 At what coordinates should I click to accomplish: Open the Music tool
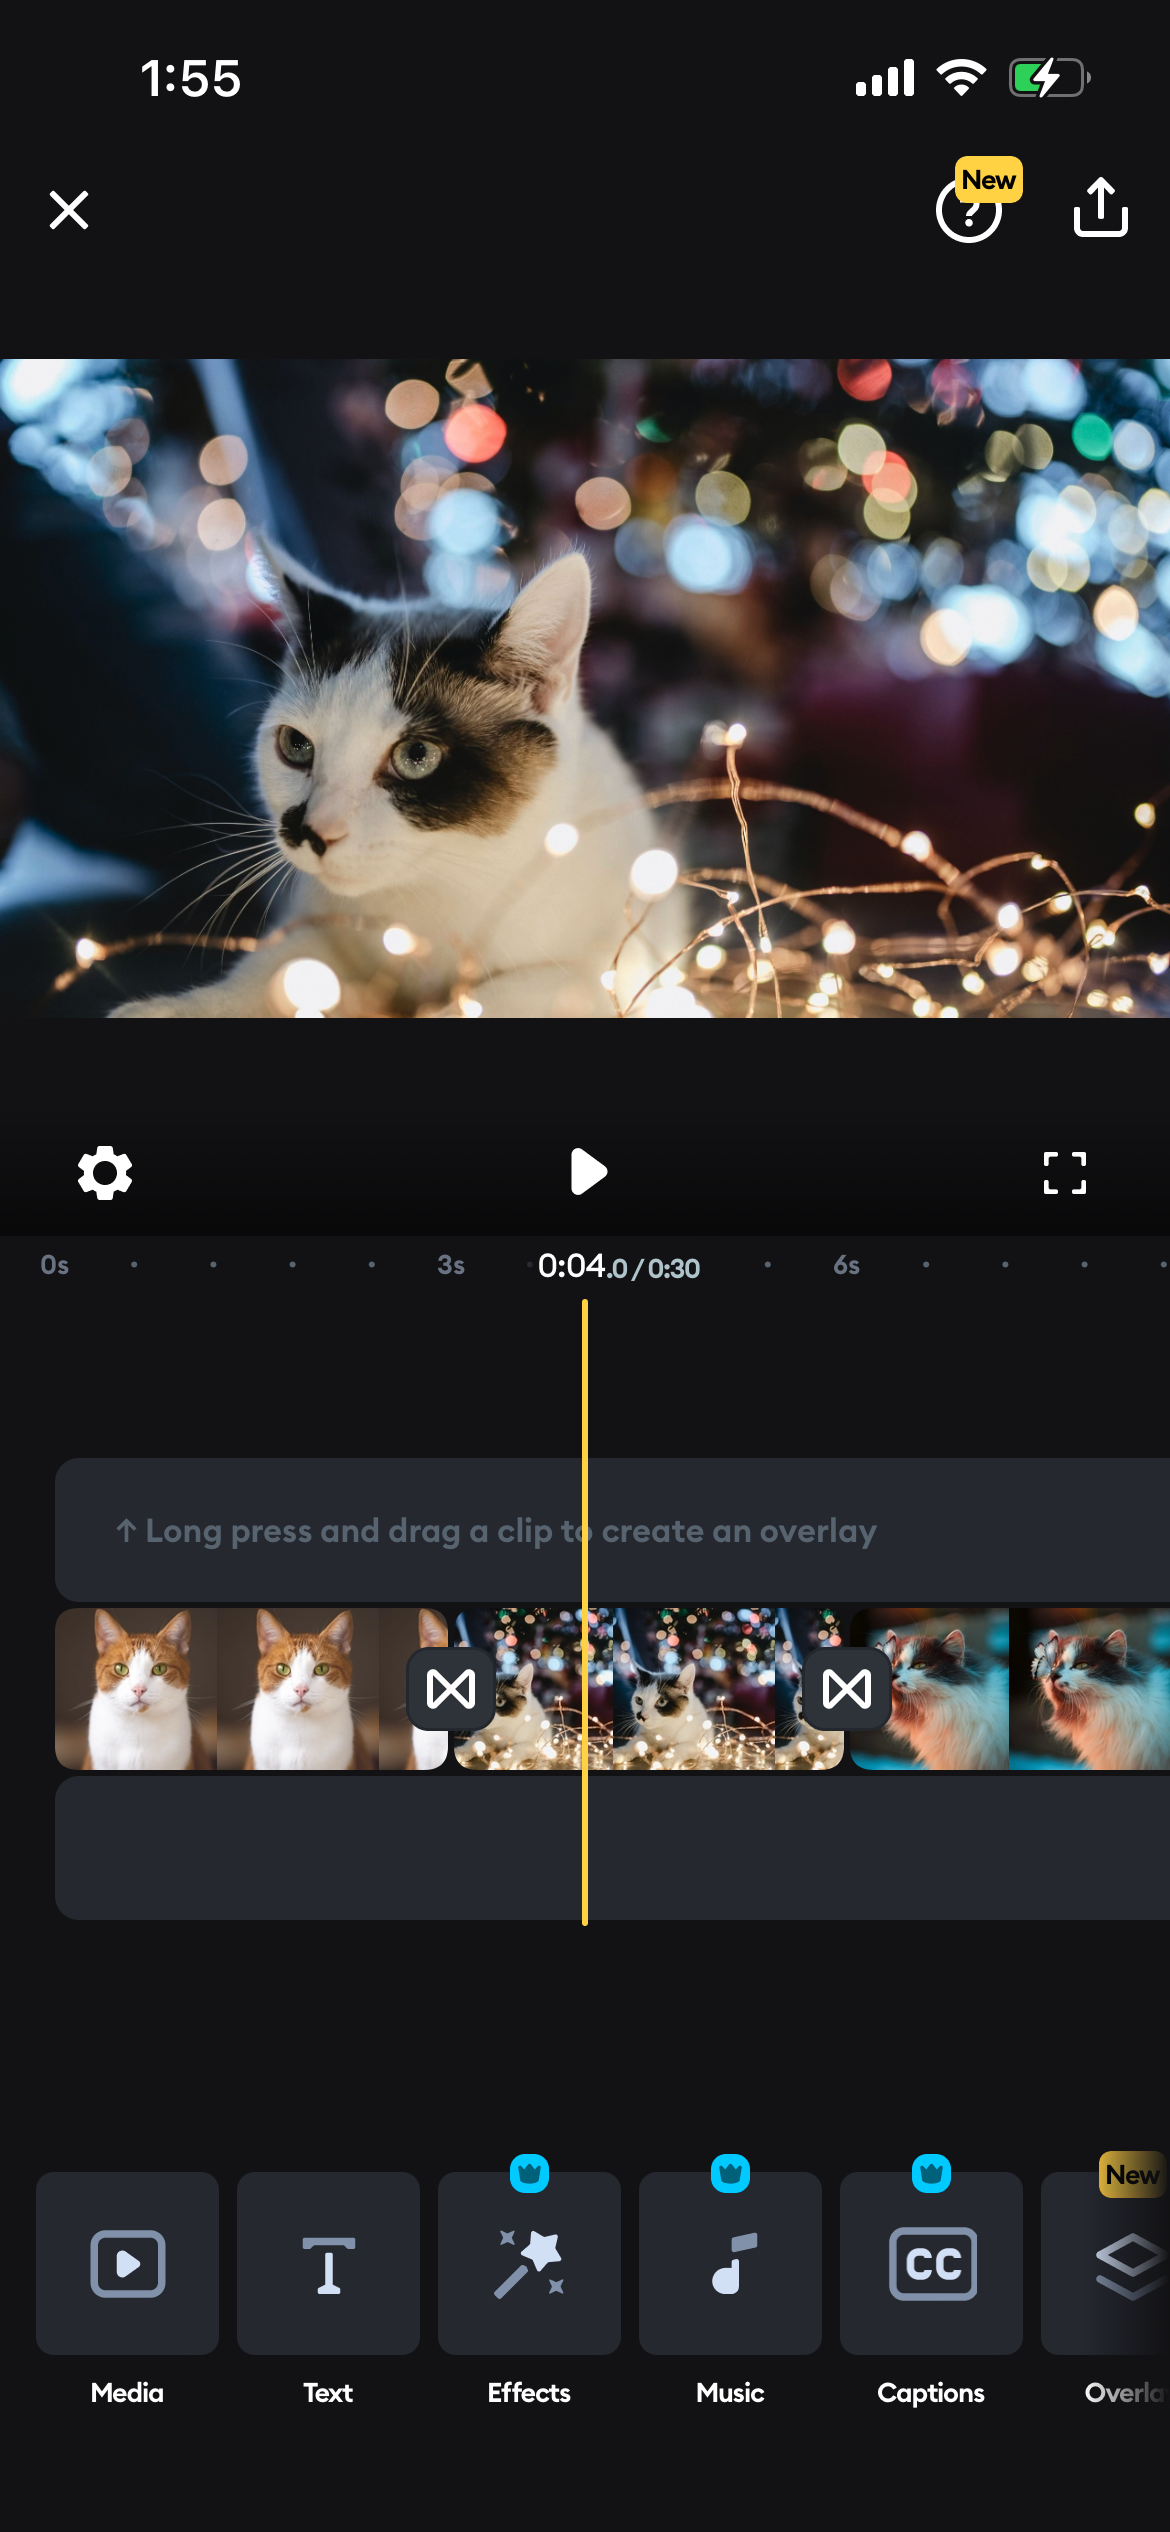(x=730, y=2263)
